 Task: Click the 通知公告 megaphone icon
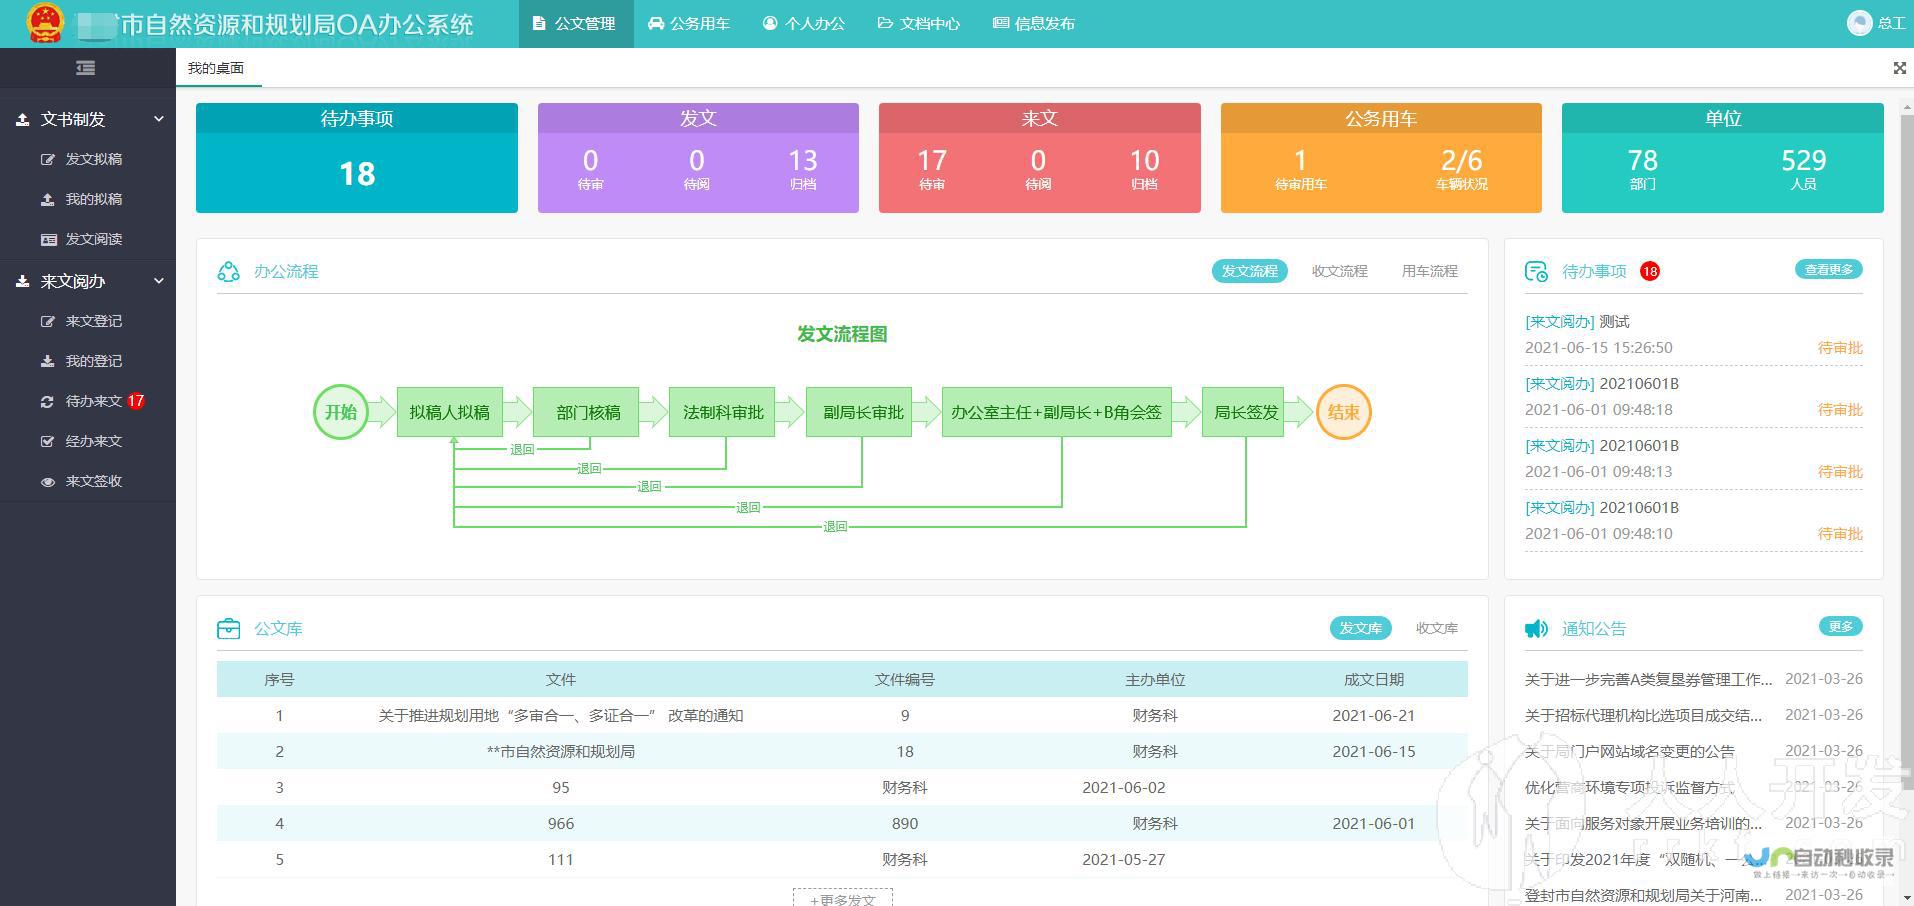pos(1536,628)
